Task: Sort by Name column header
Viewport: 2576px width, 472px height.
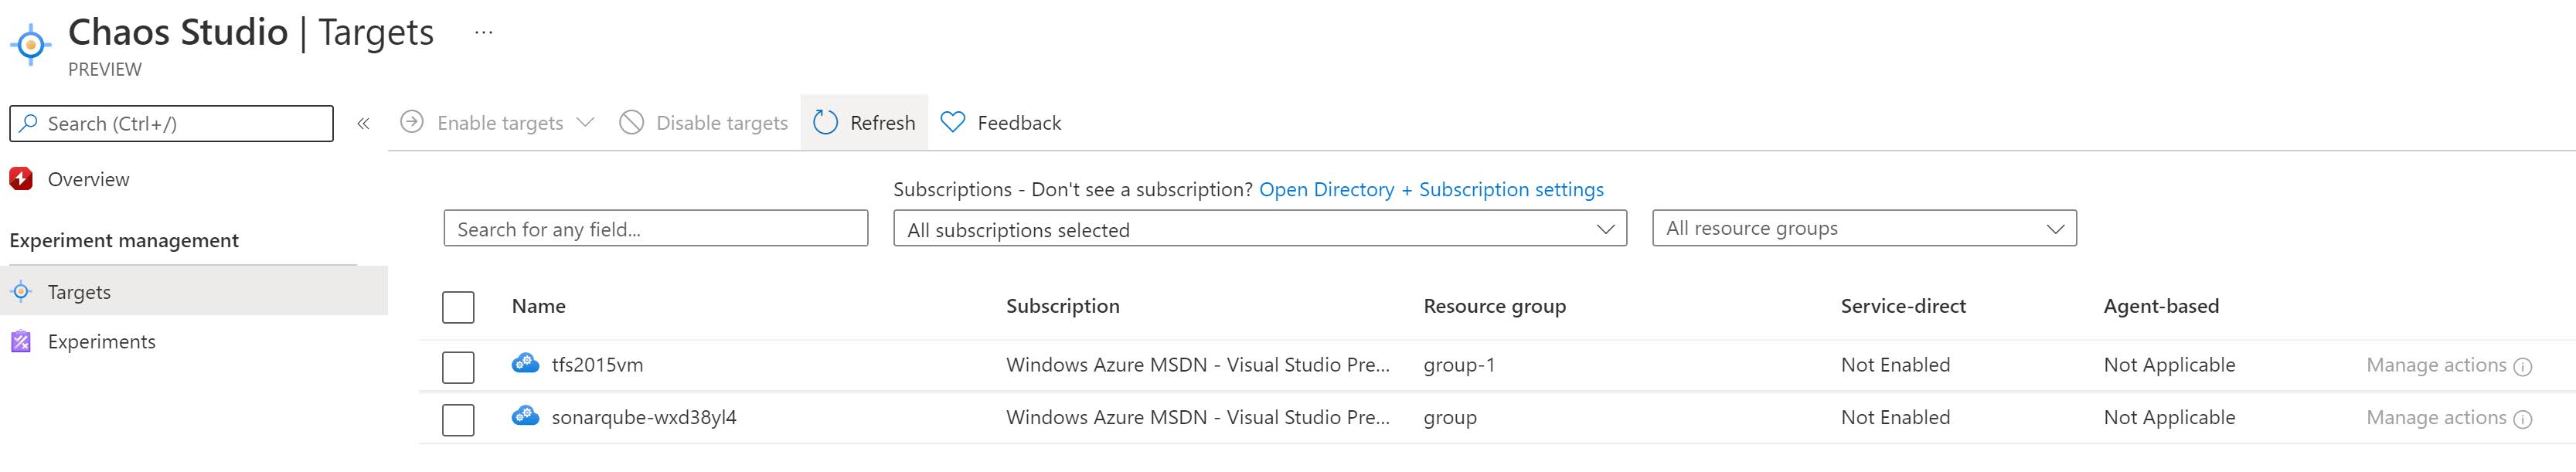Action: pyautogui.click(x=539, y=306)
